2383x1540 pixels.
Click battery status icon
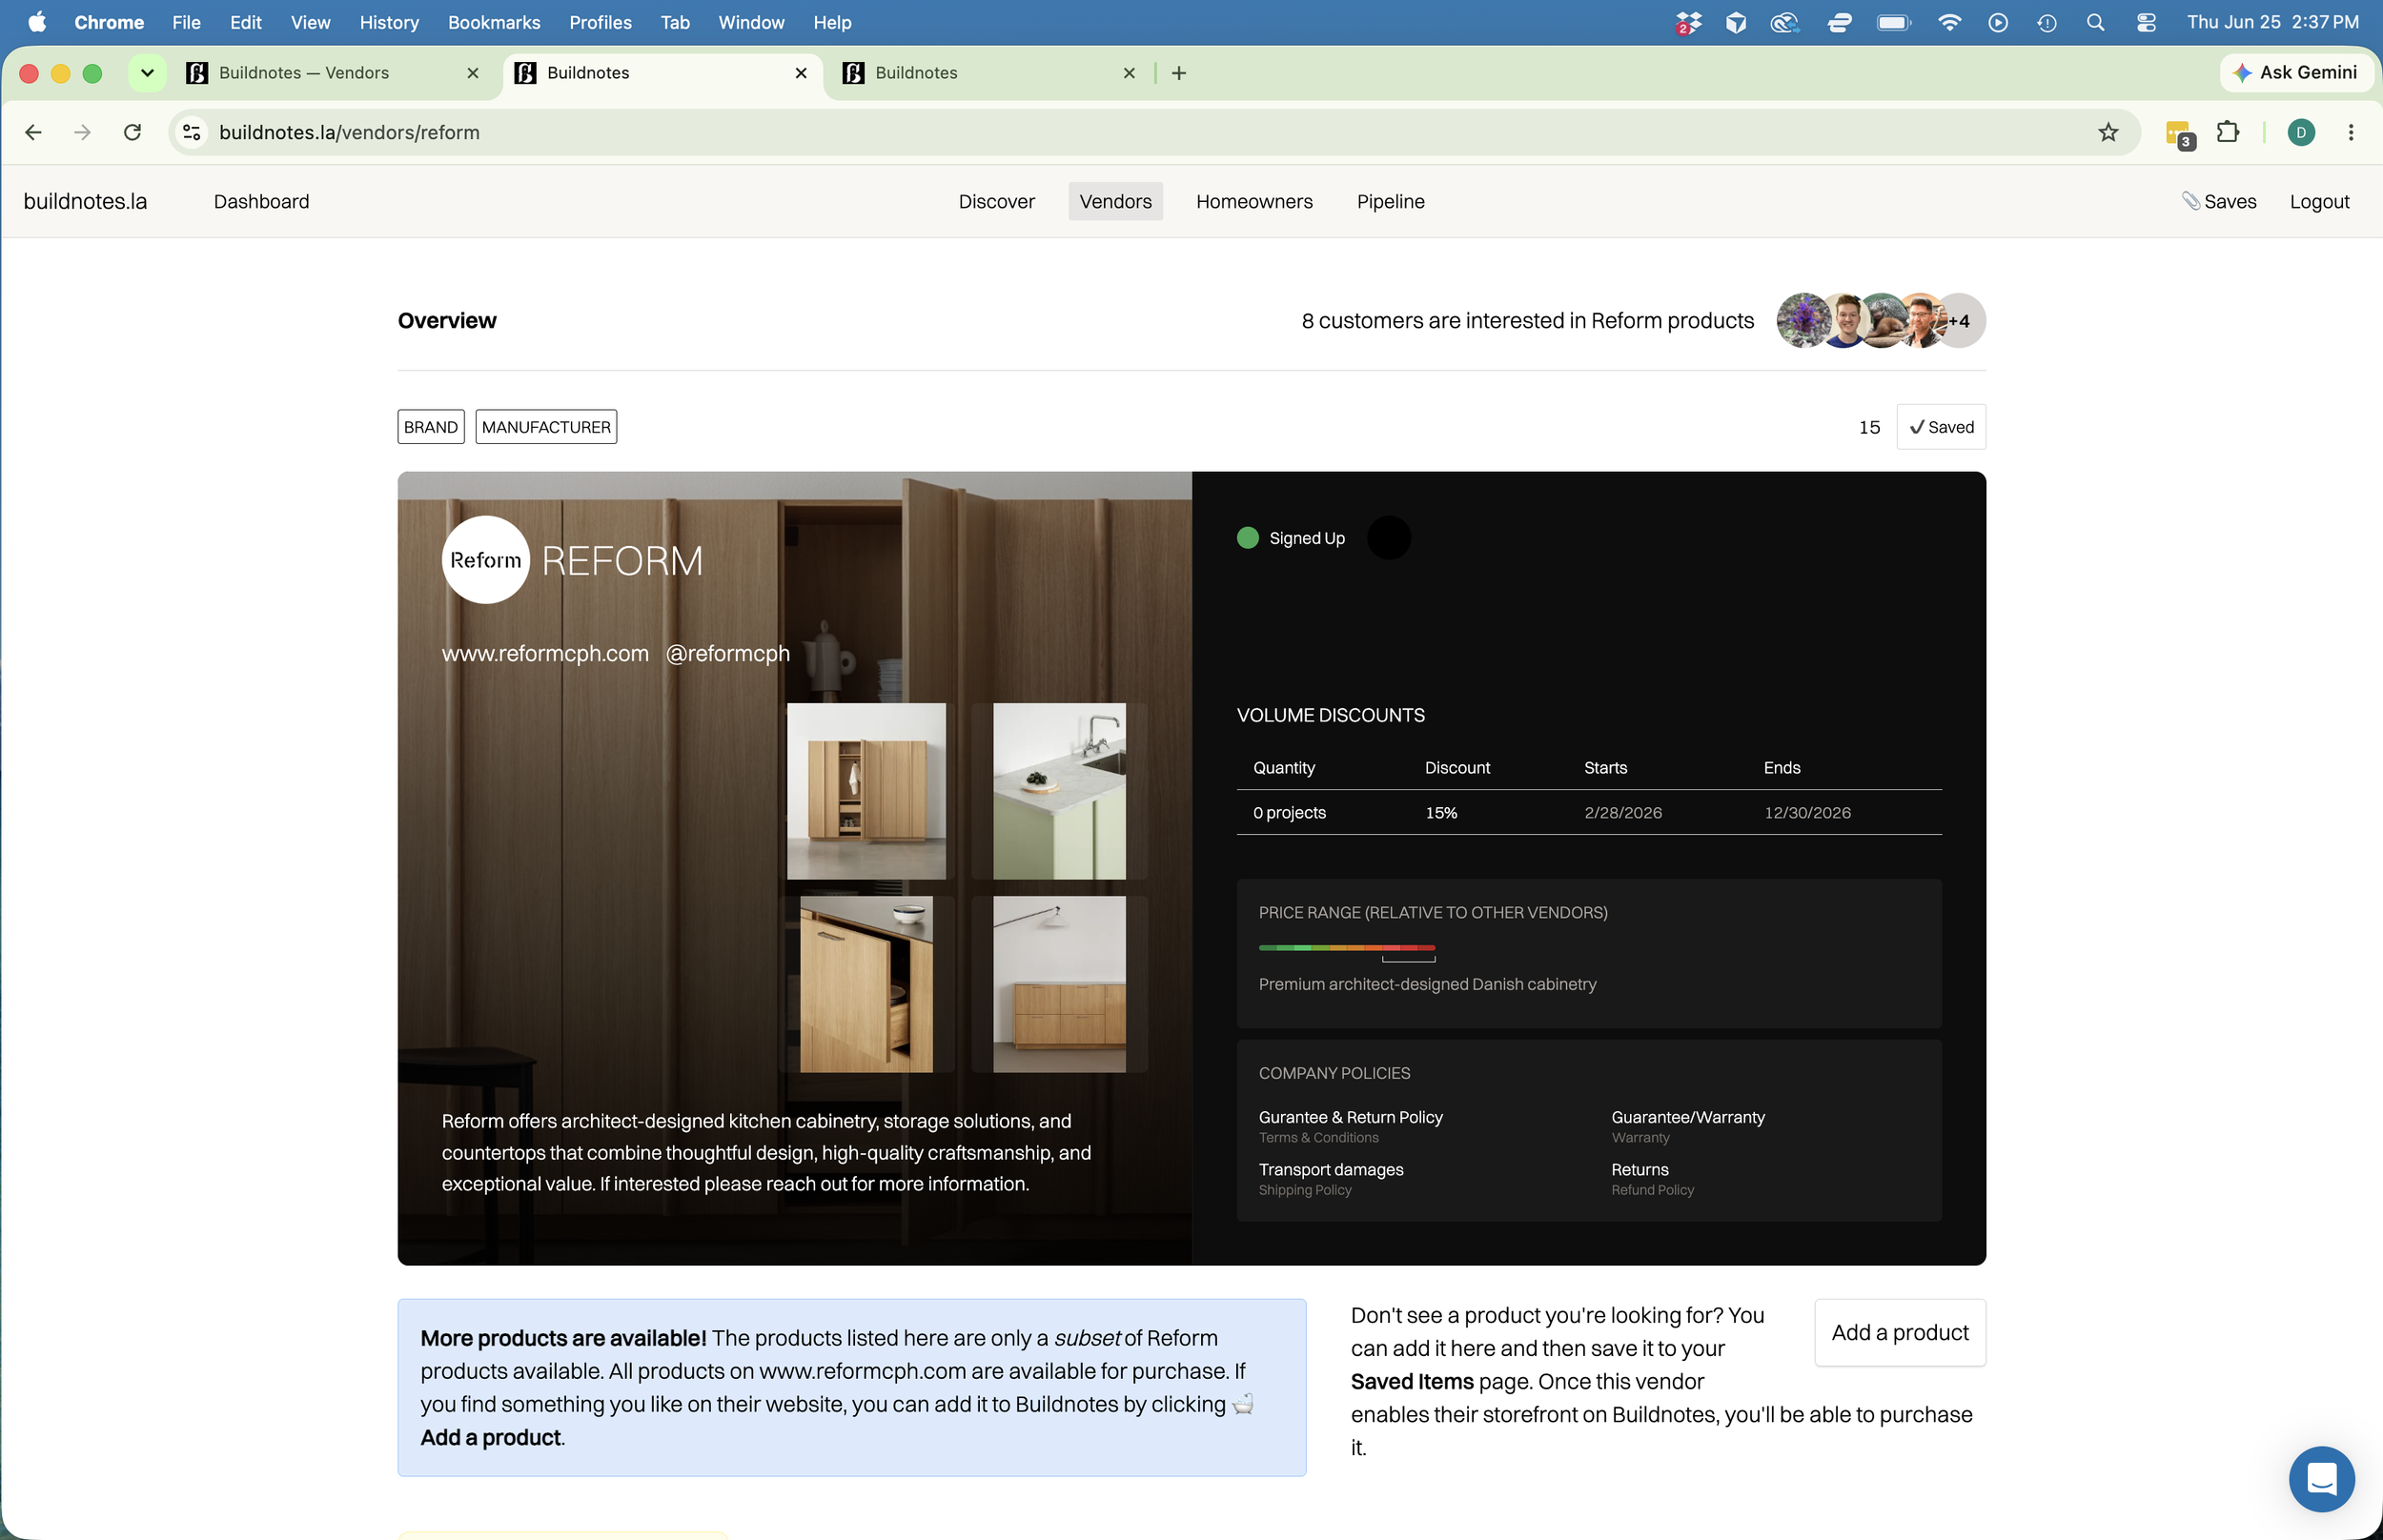(1893, 22)
